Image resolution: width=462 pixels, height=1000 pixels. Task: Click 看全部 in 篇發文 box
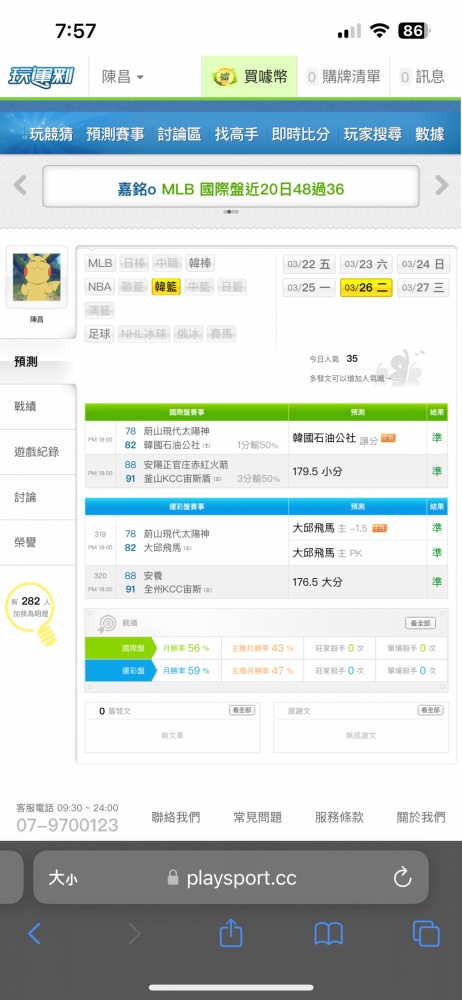242,710
